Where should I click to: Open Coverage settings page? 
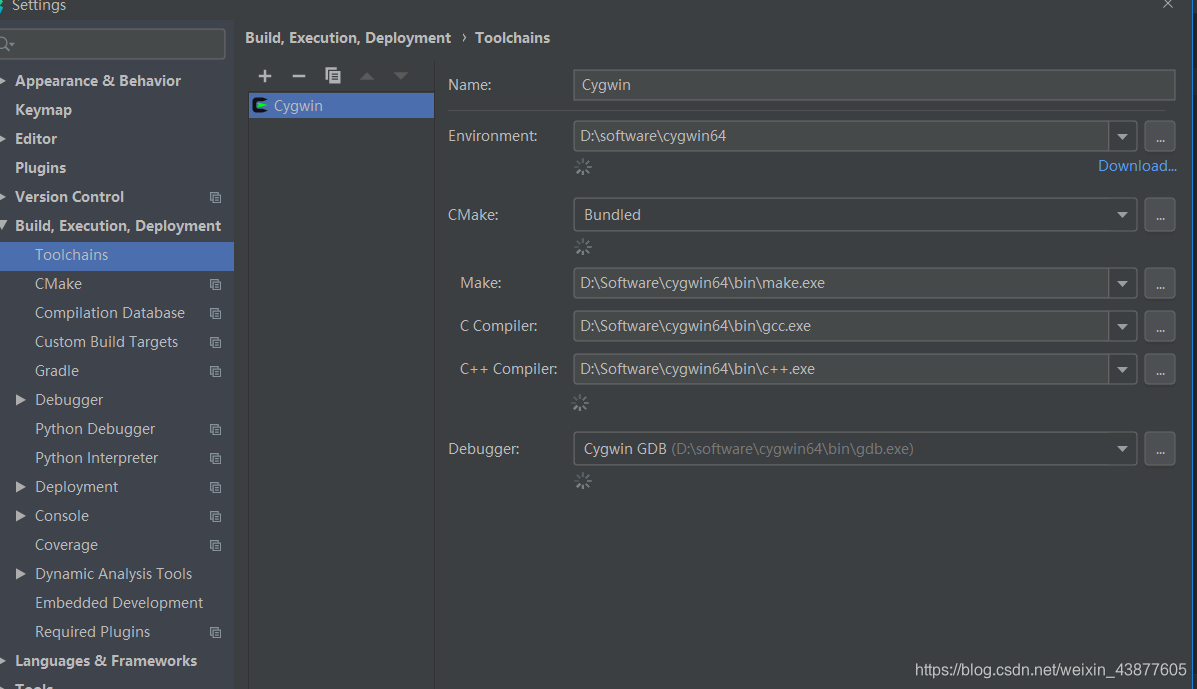66,545
